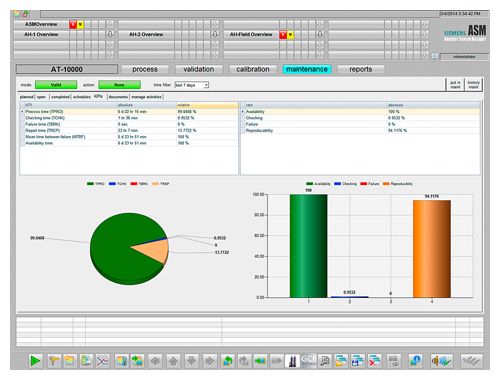Click the green TPRO pie legend swatch

coord(90,184)
